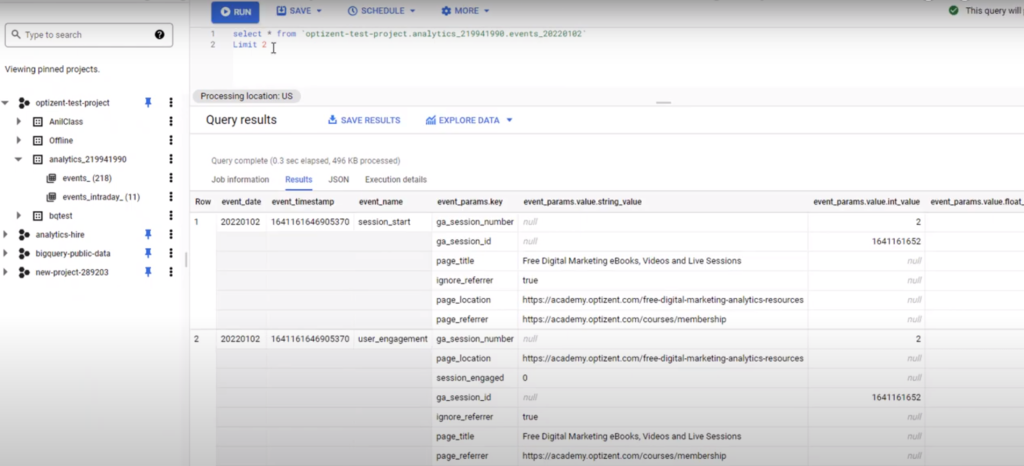Click Save Results button
This screenshot has width=1024, height=466.
(364, 120)
